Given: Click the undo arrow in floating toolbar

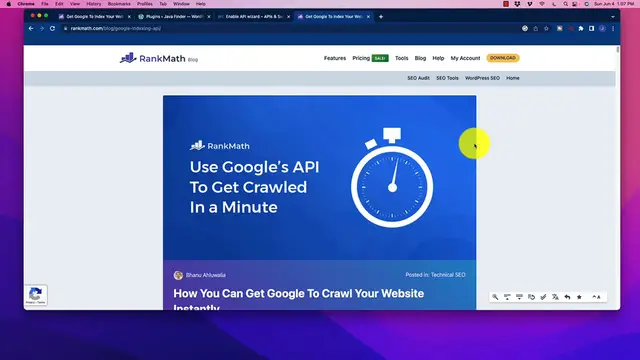Looking at the screenshot, I should [567, 297].
